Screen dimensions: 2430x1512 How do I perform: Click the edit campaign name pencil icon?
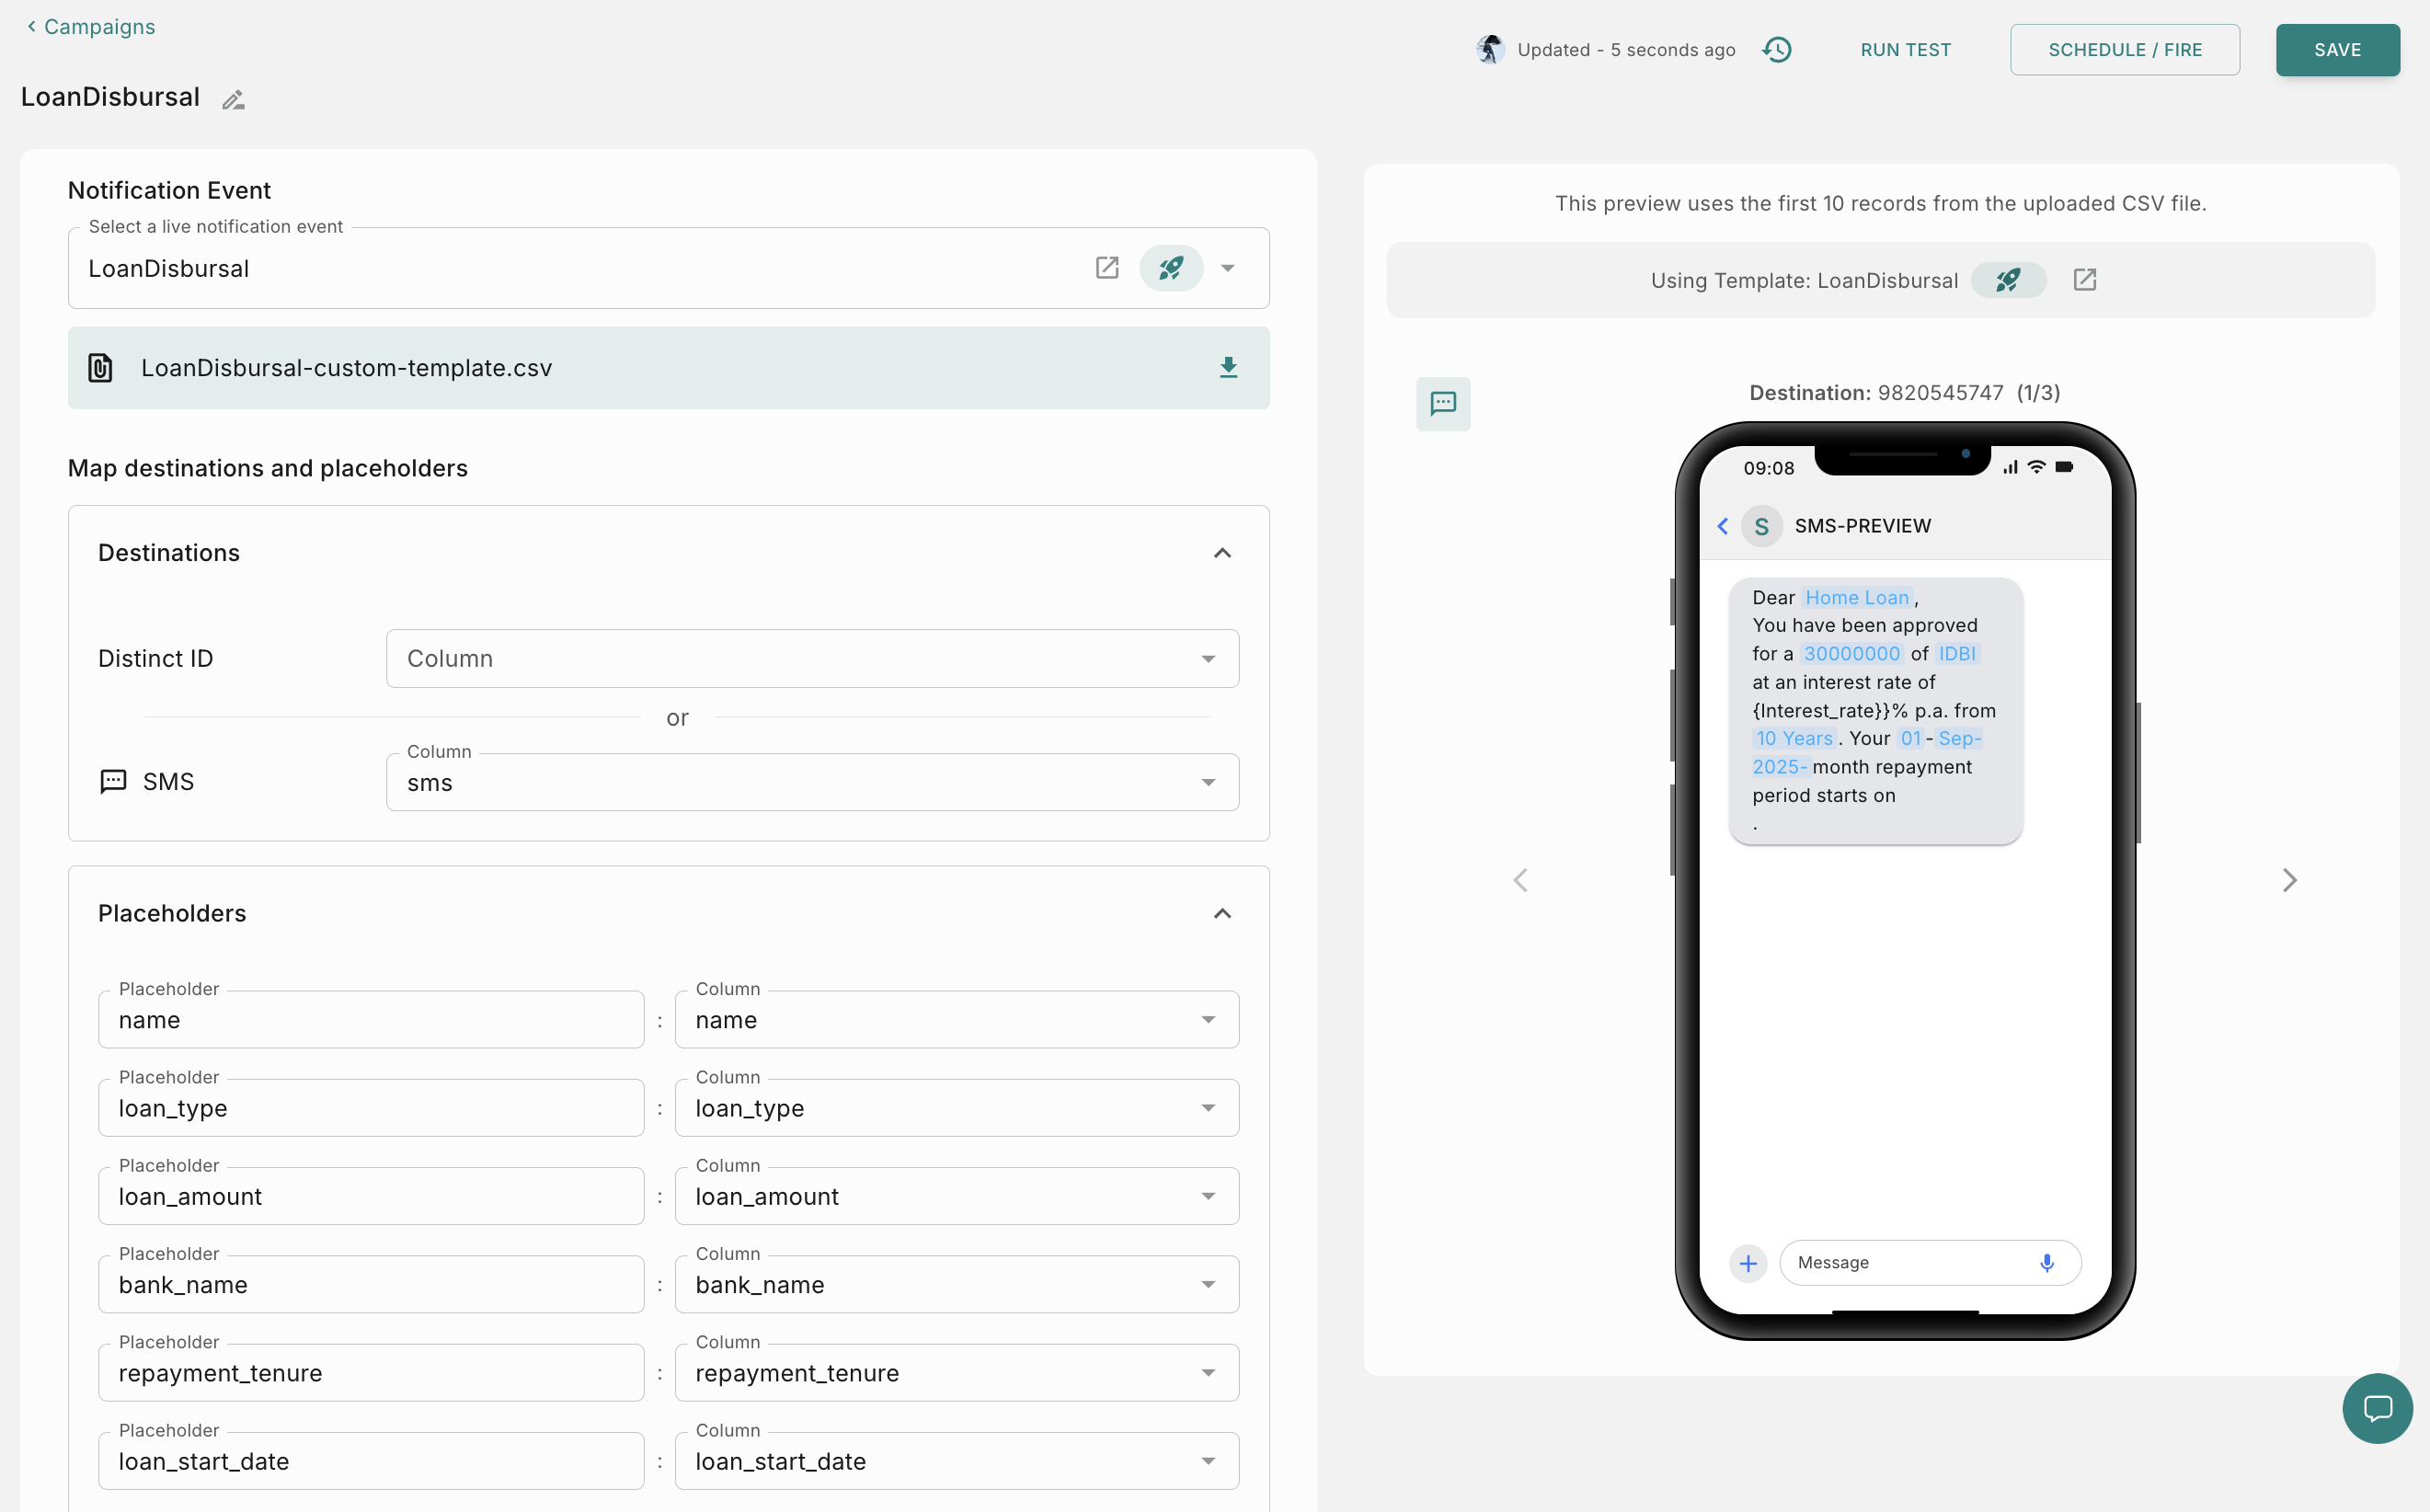pyautogui.click(x=233, y=99)
